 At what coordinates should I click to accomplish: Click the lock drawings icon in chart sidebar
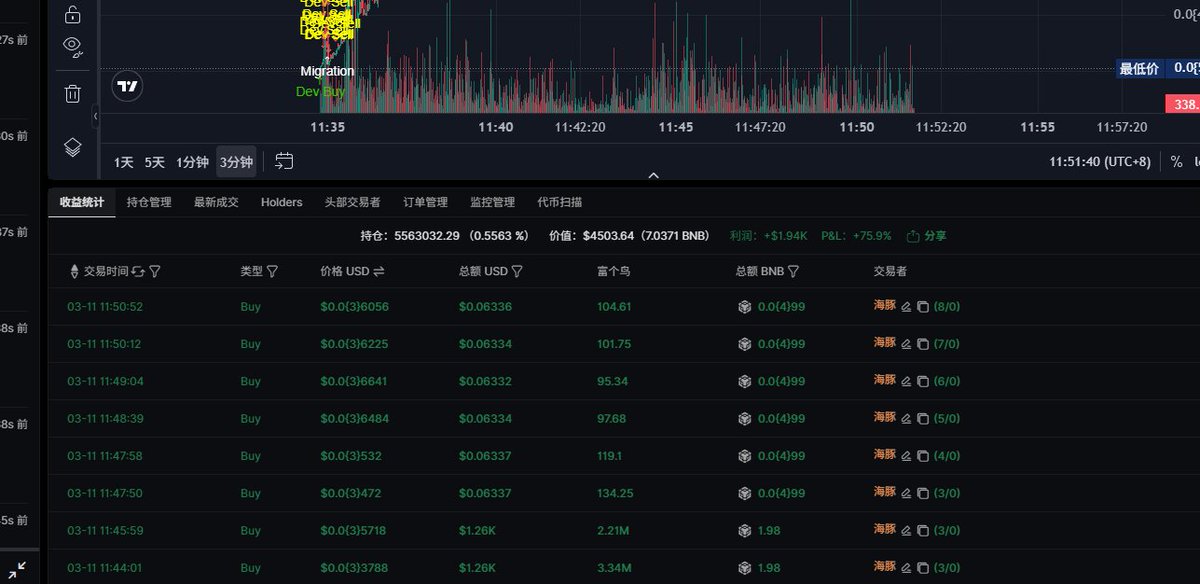coord(72,14)
